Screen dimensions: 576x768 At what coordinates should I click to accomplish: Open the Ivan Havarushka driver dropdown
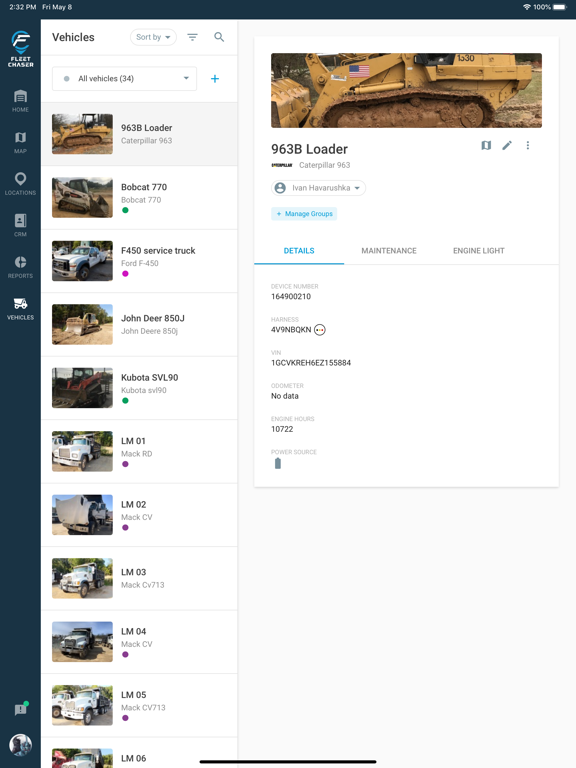tap(318, 188)
